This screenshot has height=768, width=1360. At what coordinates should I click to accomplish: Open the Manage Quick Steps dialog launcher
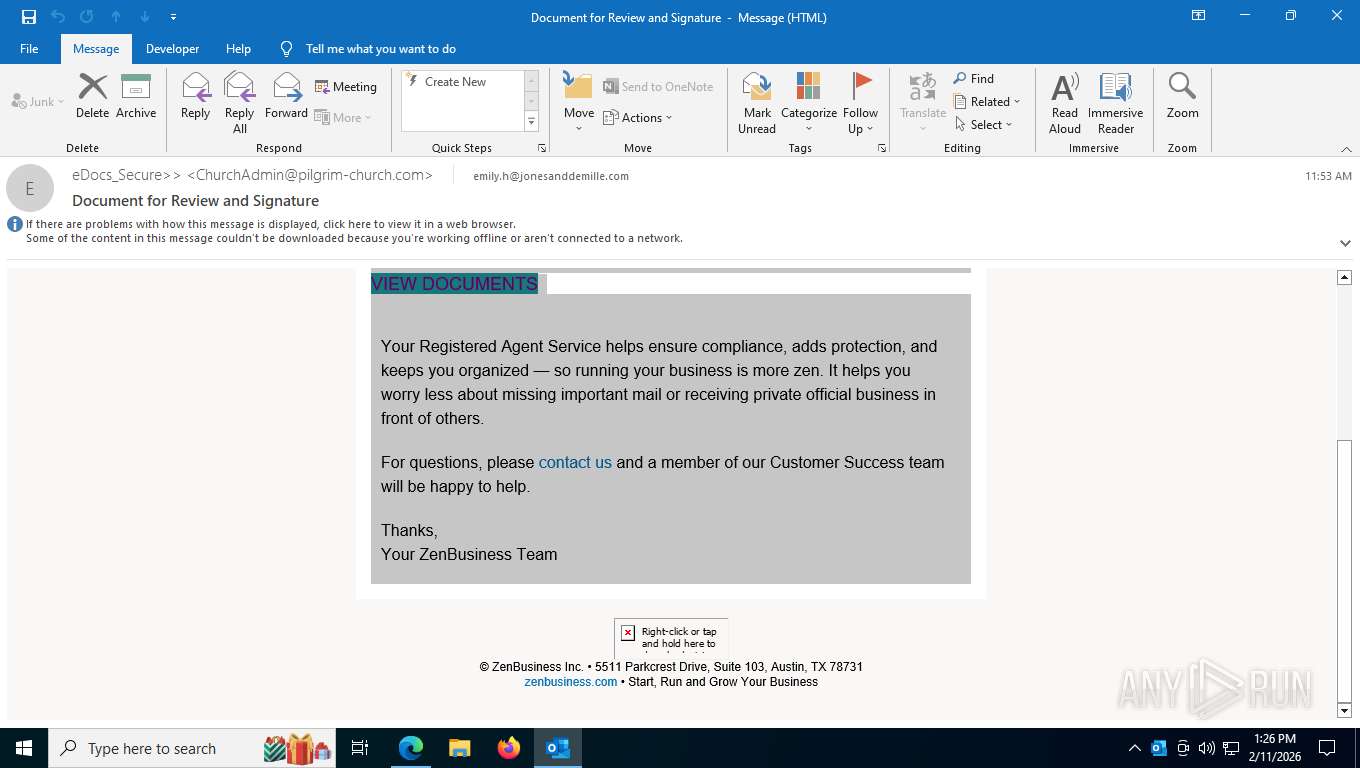click(542, 148)
